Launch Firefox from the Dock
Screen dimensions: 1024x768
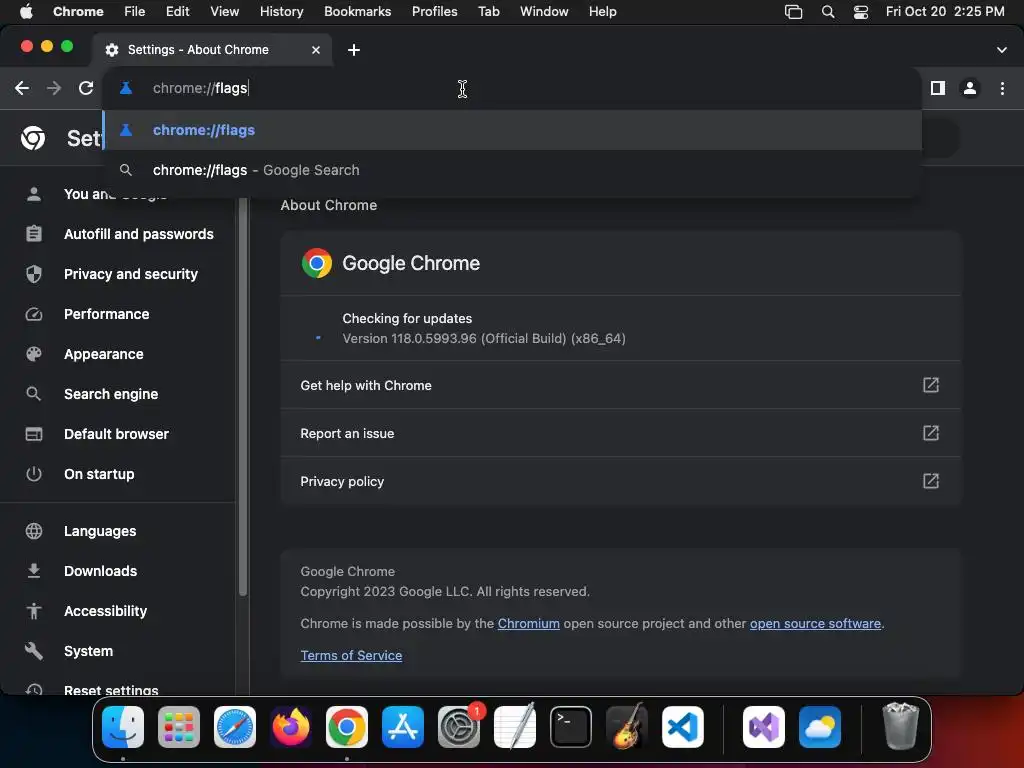(x=291, y=727)
